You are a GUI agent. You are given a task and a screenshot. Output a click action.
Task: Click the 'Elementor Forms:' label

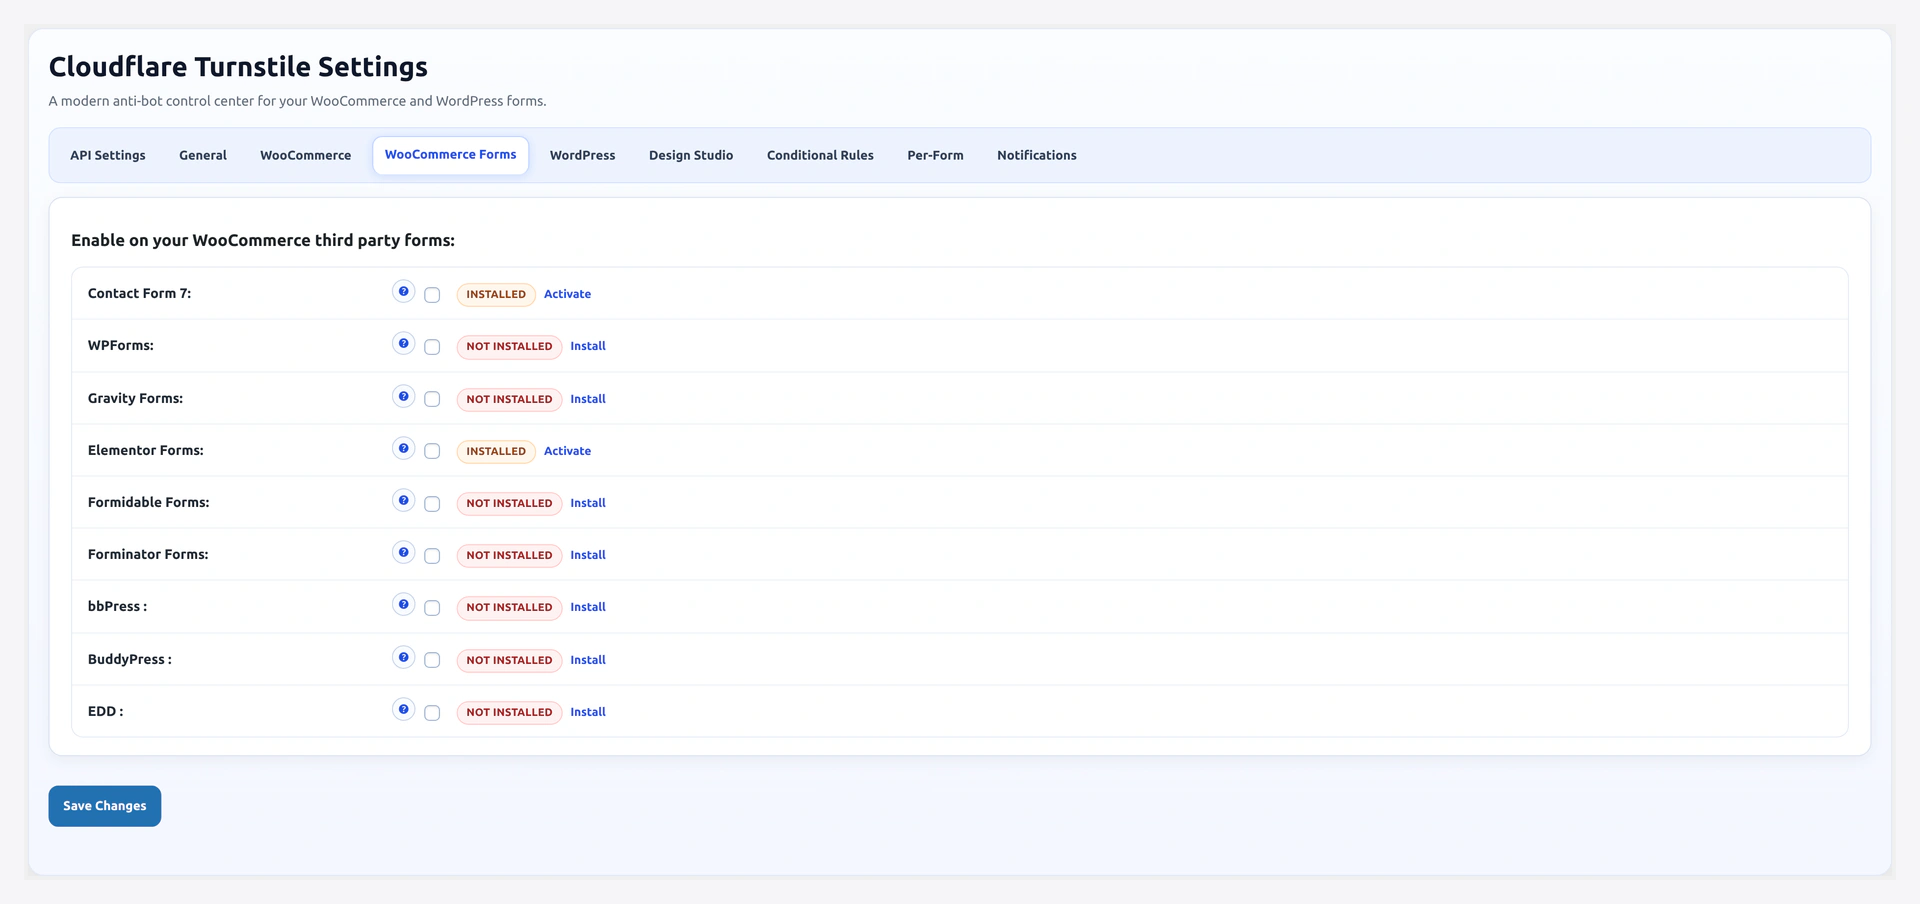pos(145,450)
